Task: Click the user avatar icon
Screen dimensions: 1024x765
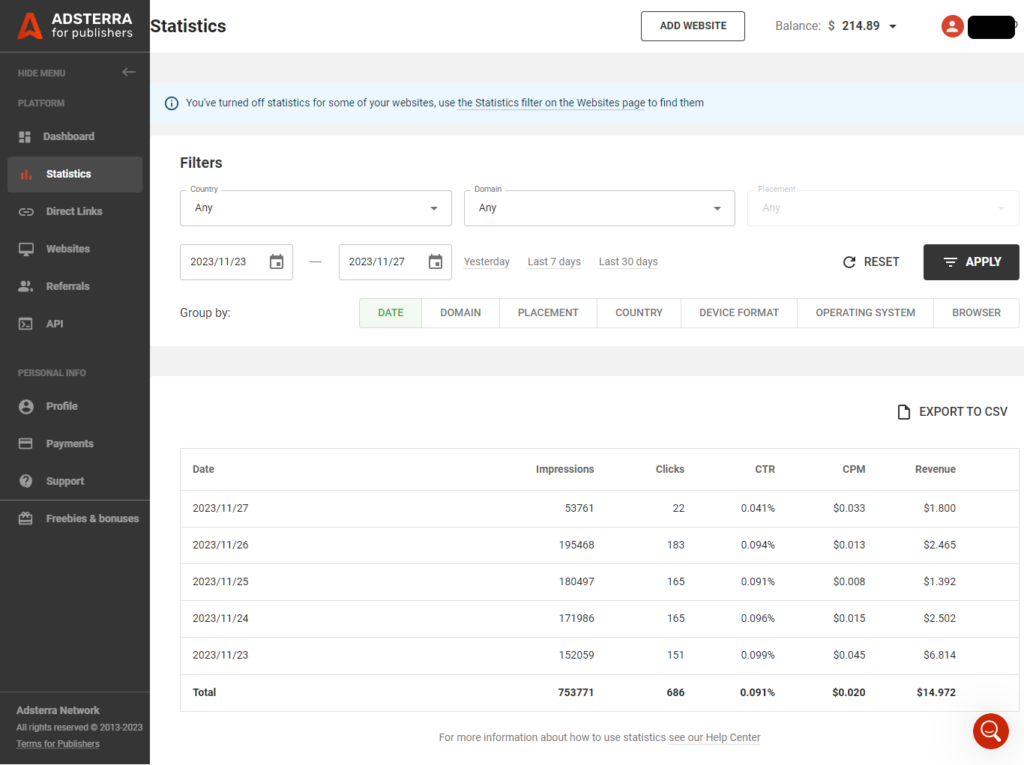Action: point(951,26)
